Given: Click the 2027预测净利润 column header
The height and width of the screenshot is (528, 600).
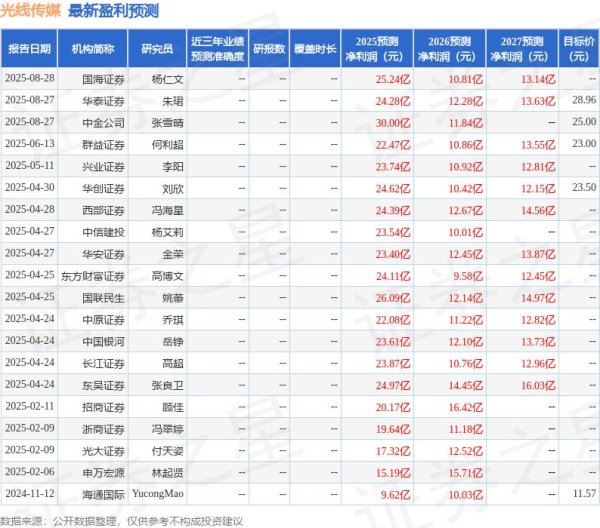Looking at the screenshot, I should pos(522,49).
